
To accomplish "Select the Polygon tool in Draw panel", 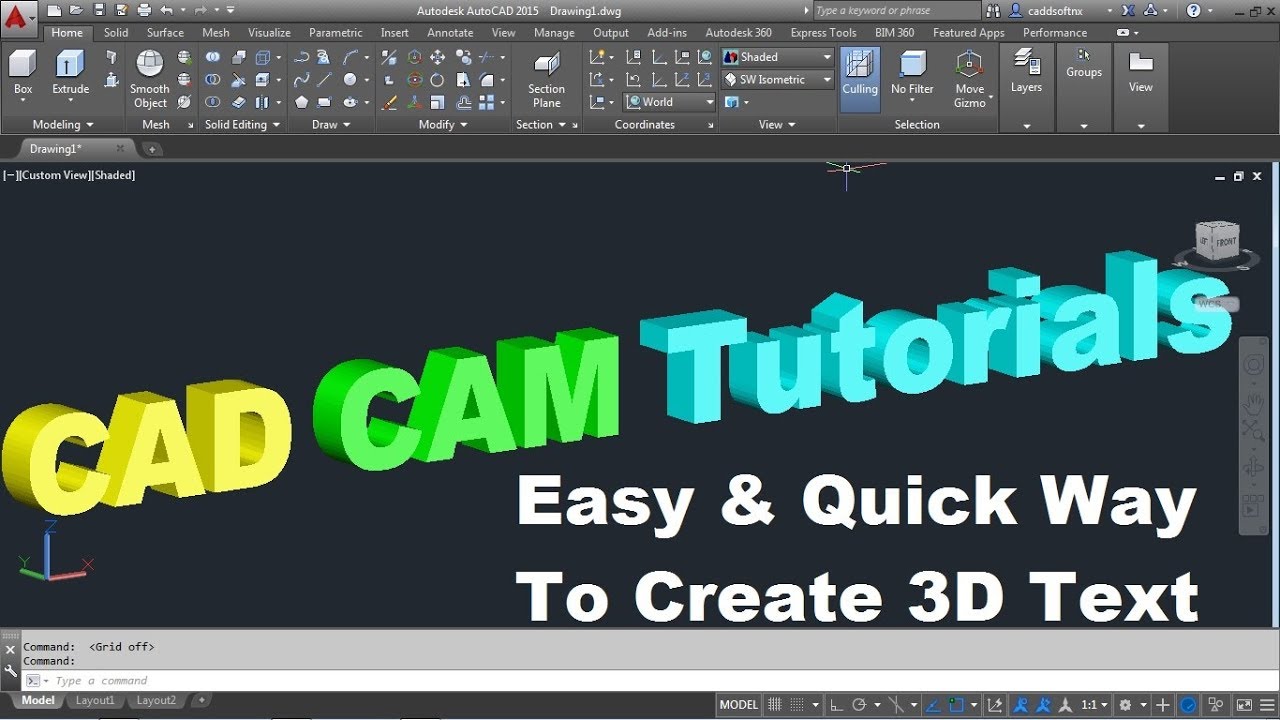I will tap(301, 102).
